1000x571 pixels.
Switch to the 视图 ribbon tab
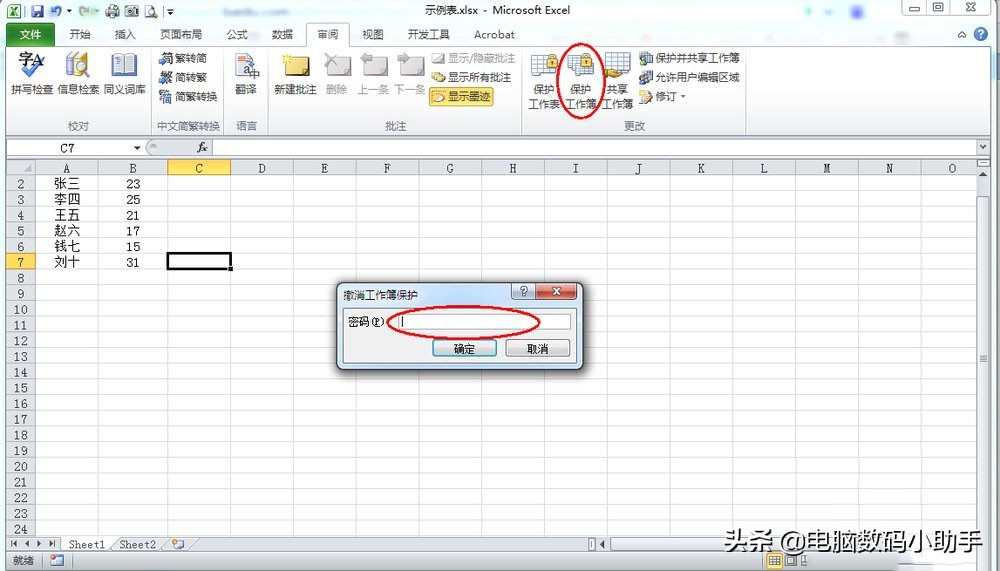(x=372, y=34)
